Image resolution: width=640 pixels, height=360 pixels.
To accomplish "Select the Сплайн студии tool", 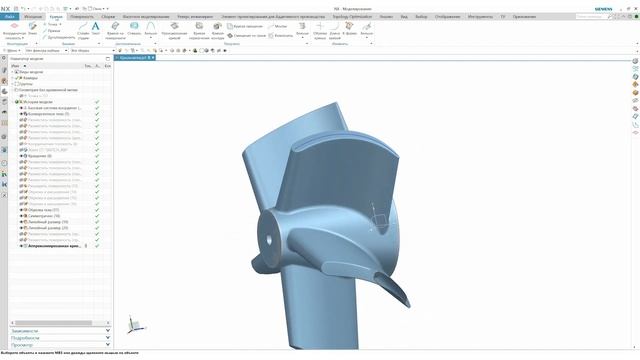I will click(83, 31).
